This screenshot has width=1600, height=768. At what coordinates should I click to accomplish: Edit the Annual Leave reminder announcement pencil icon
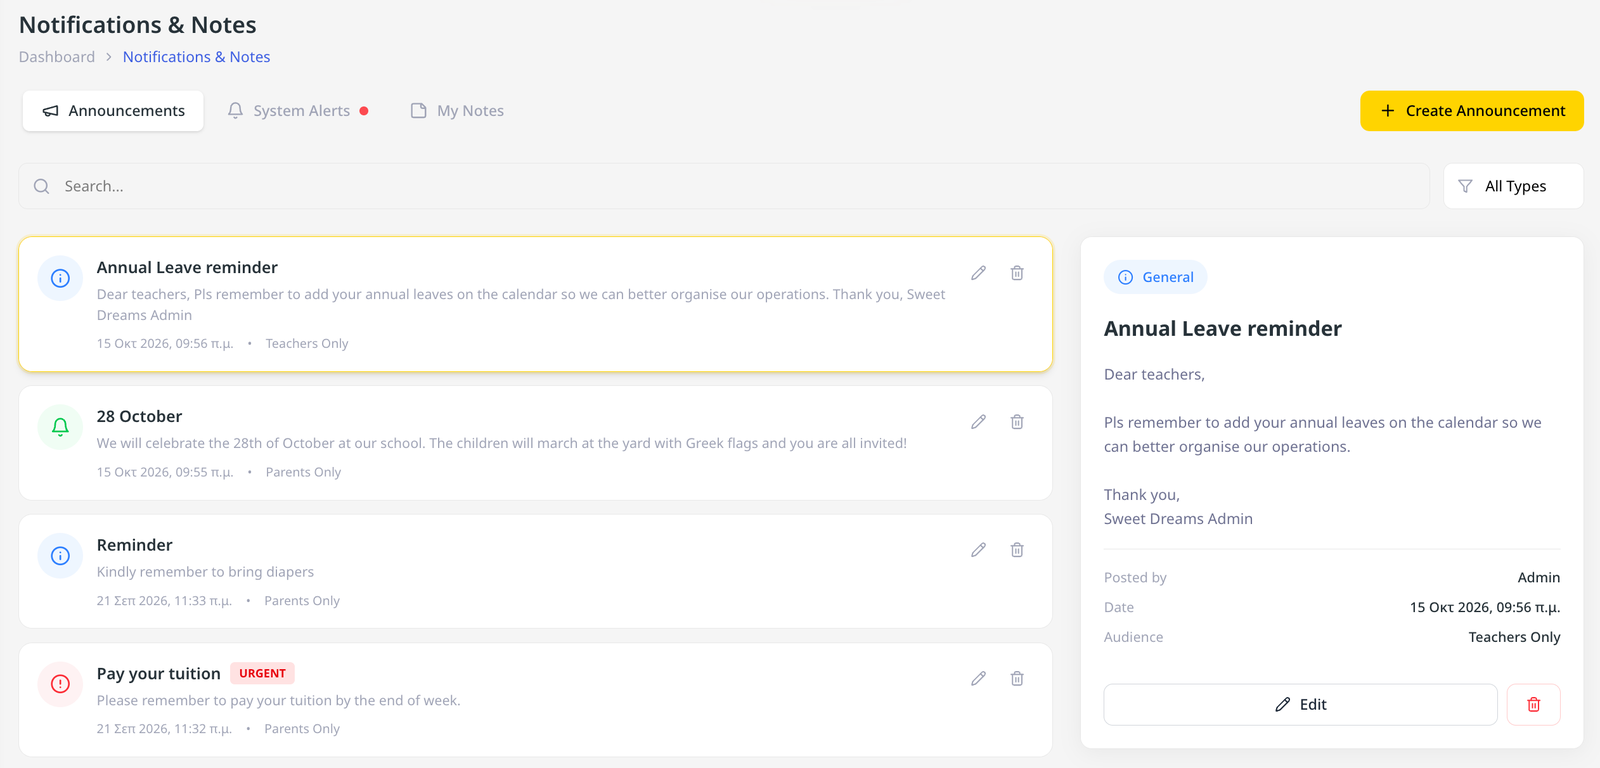coord(978,273)
